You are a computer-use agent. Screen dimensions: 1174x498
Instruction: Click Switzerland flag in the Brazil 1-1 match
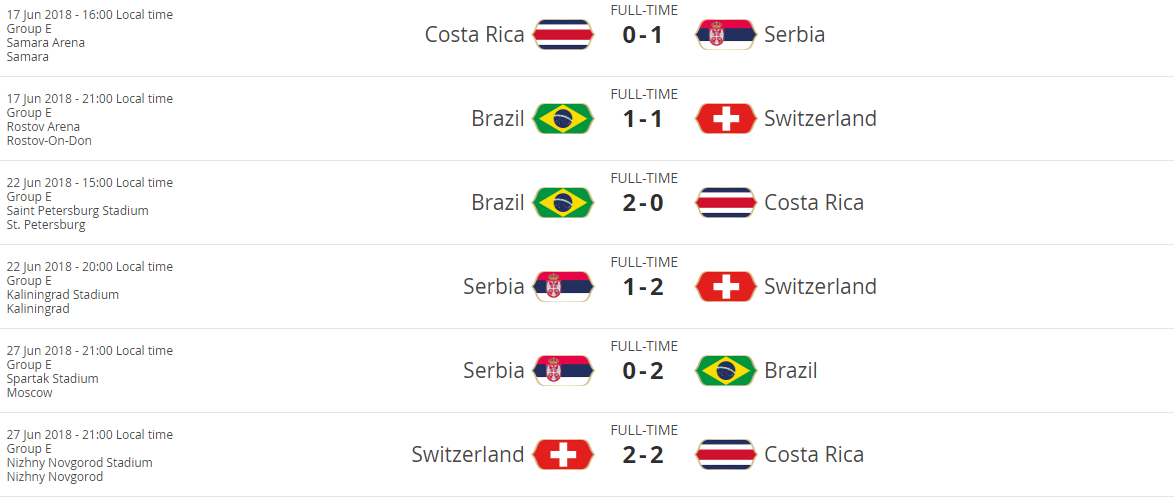(x=726, y=119)
